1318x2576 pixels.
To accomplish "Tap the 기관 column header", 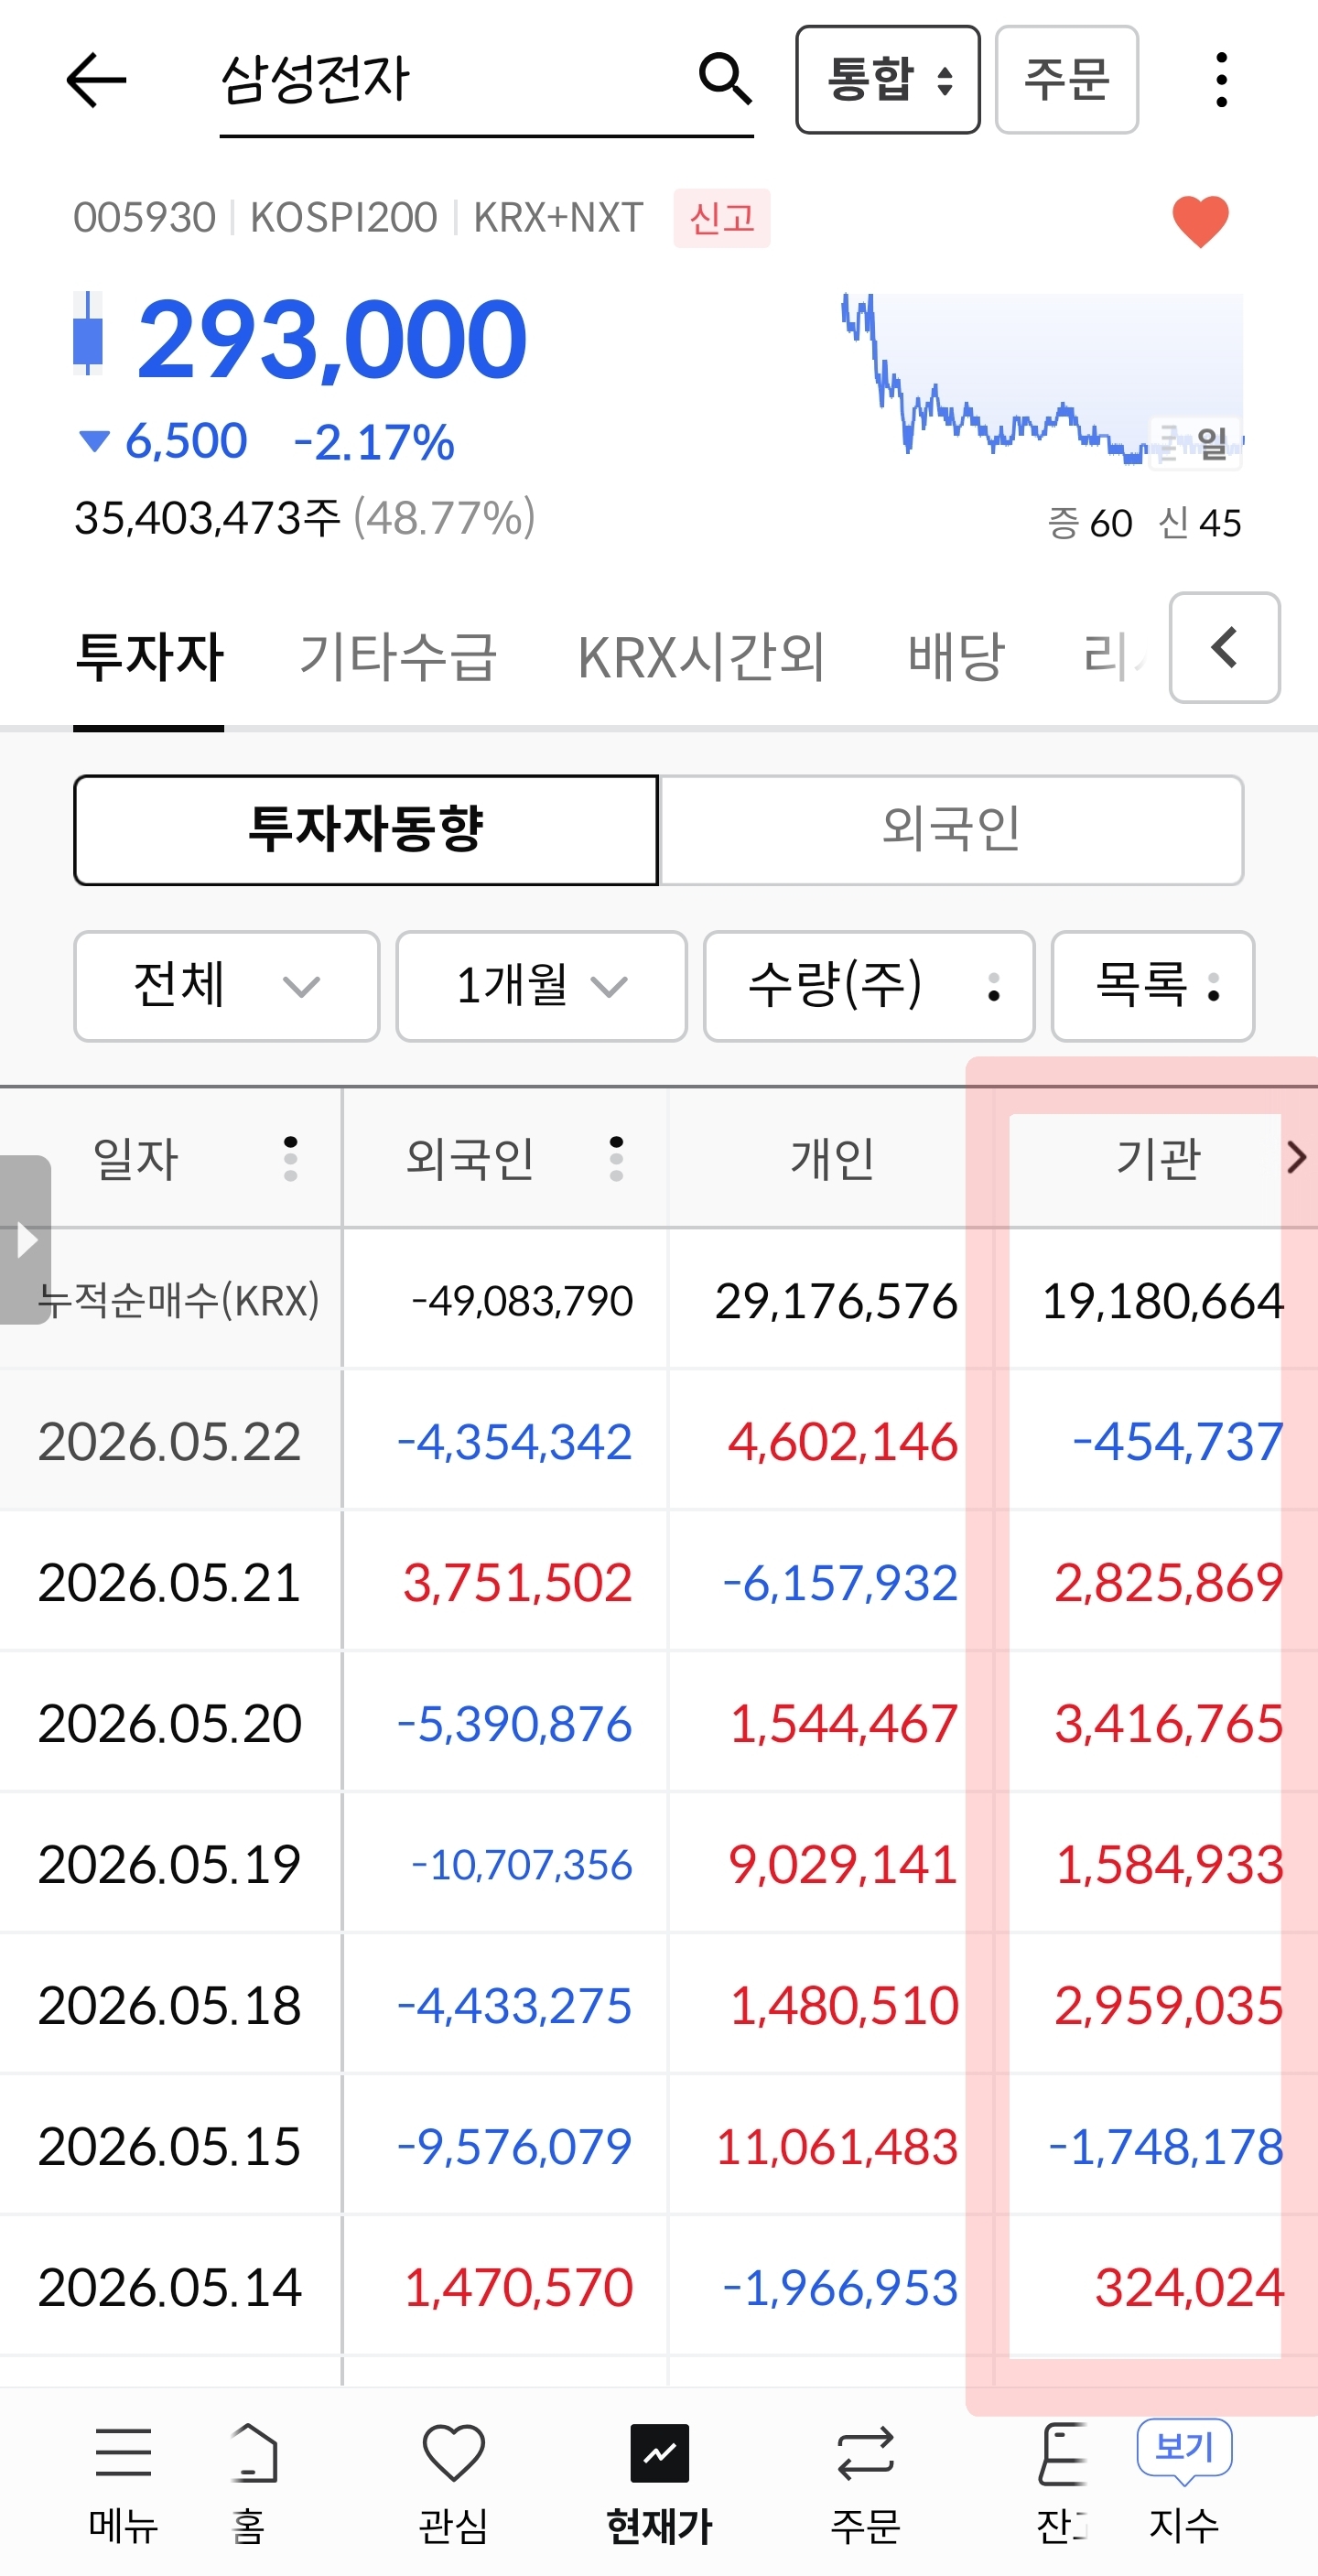I will pos(1158,1158).
